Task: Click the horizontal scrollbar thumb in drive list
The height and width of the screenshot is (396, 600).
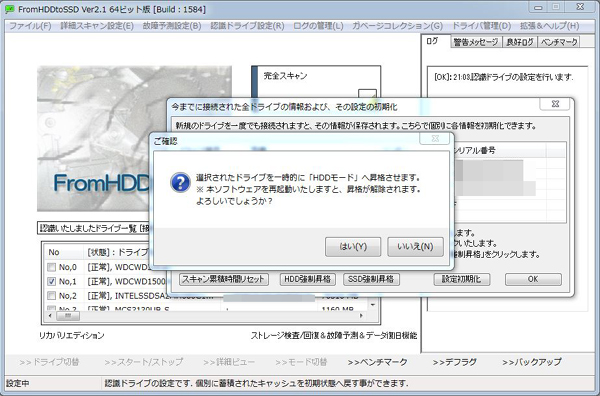Action: click(68, 316)
